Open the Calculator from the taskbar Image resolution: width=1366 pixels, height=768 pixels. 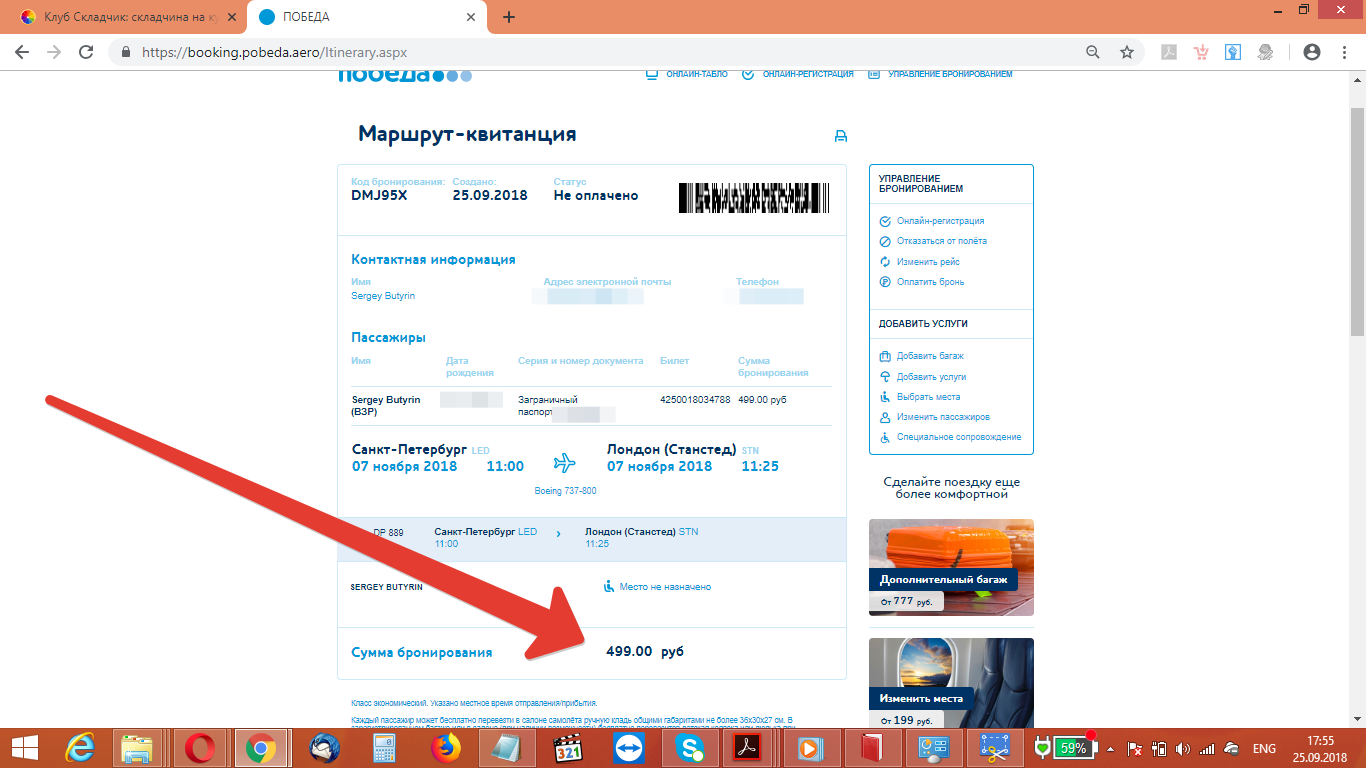(x=384, y=748)
